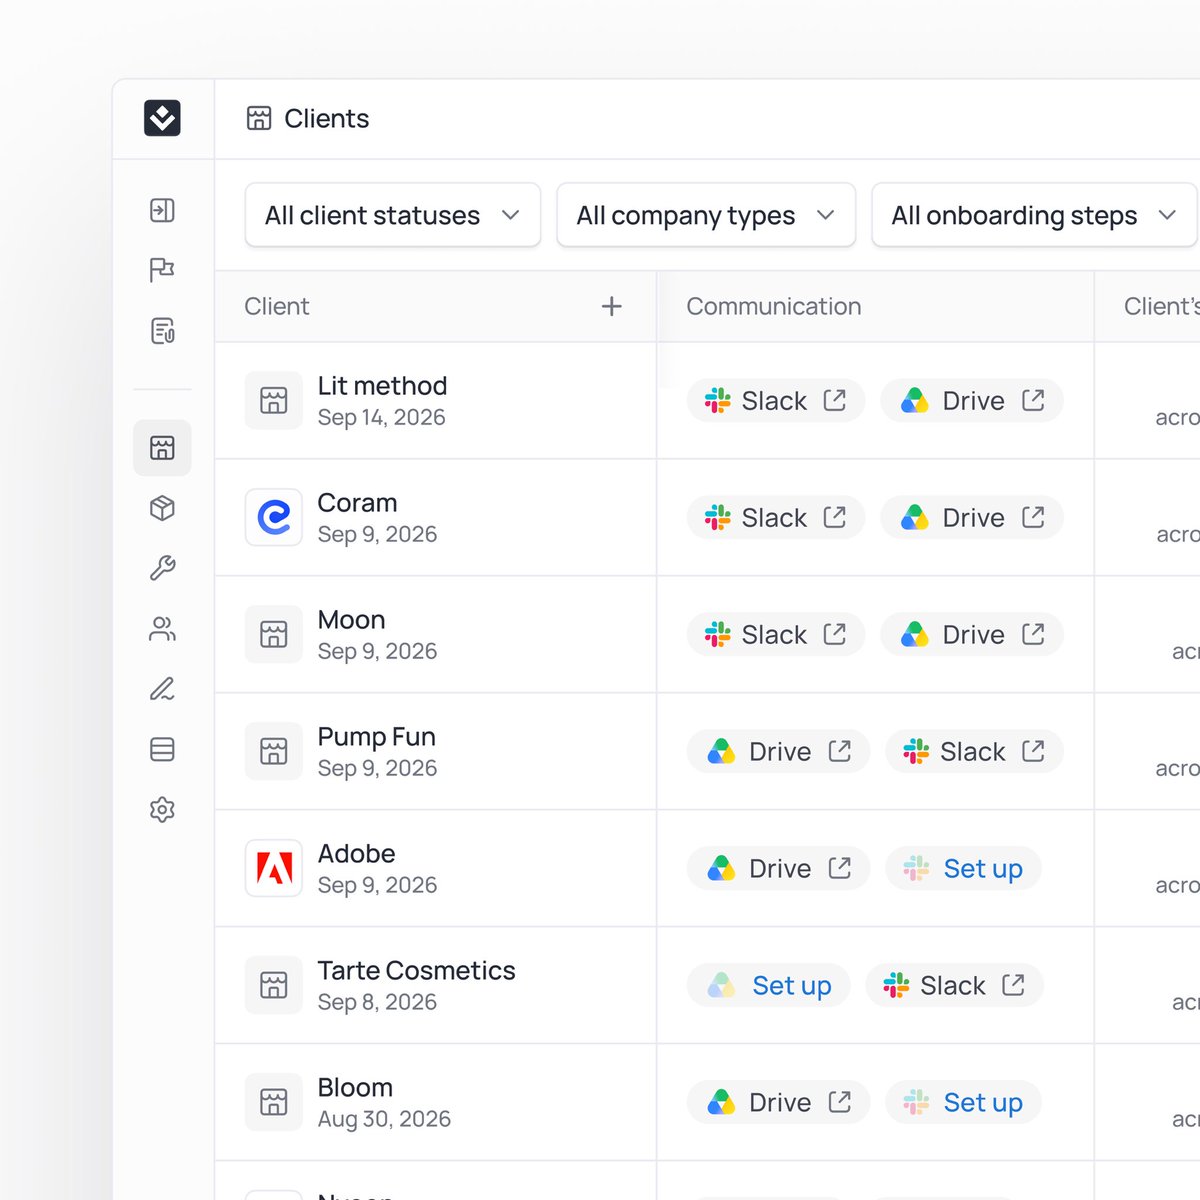Open Drive link for Moon
The width and height of the screenshot is (1200, 1200).
tap(972, 634)
